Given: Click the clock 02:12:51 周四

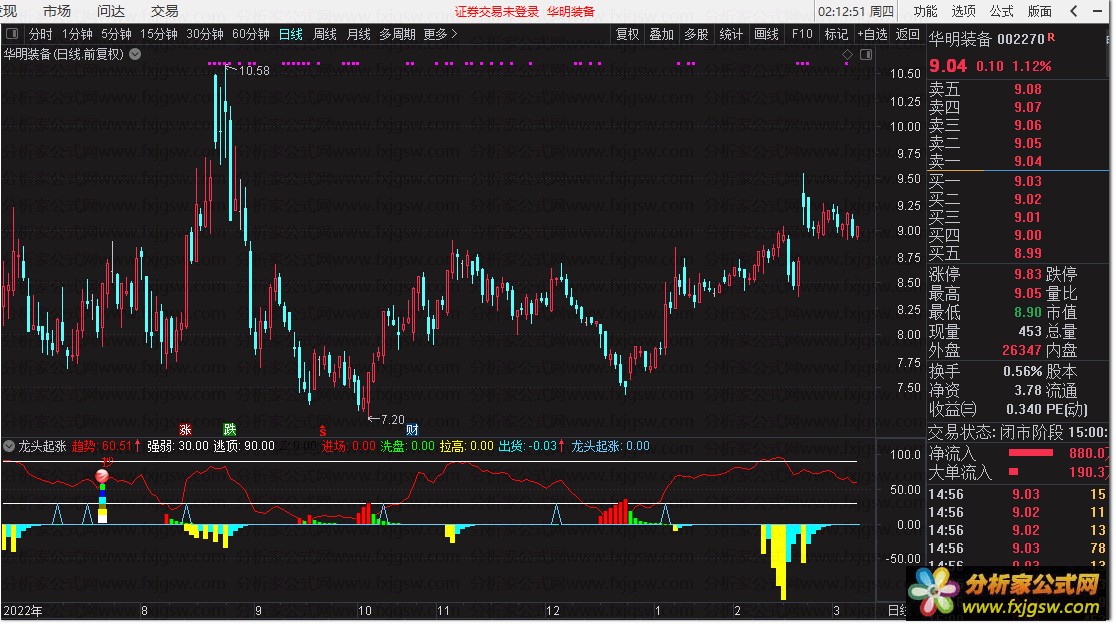Looking at the screenshot, I should [856, 11].
